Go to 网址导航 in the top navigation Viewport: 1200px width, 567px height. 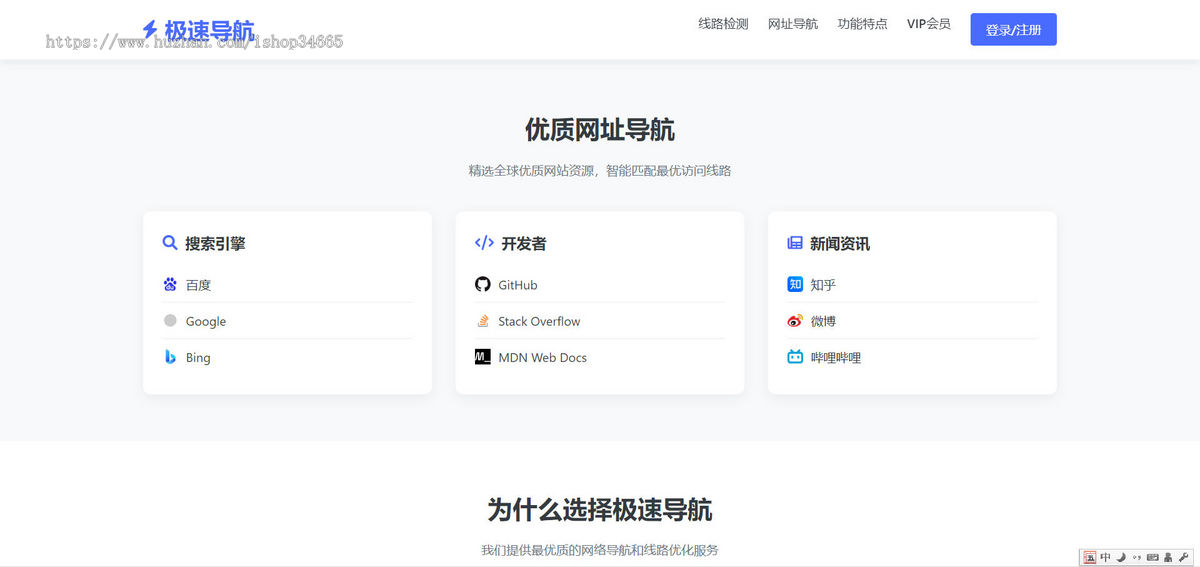793,24
